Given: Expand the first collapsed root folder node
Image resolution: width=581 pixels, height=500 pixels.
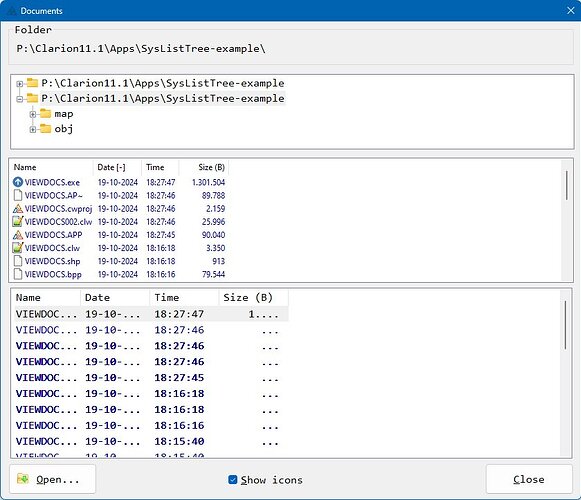Looking at the screenshot, I should tap(20, 84).
